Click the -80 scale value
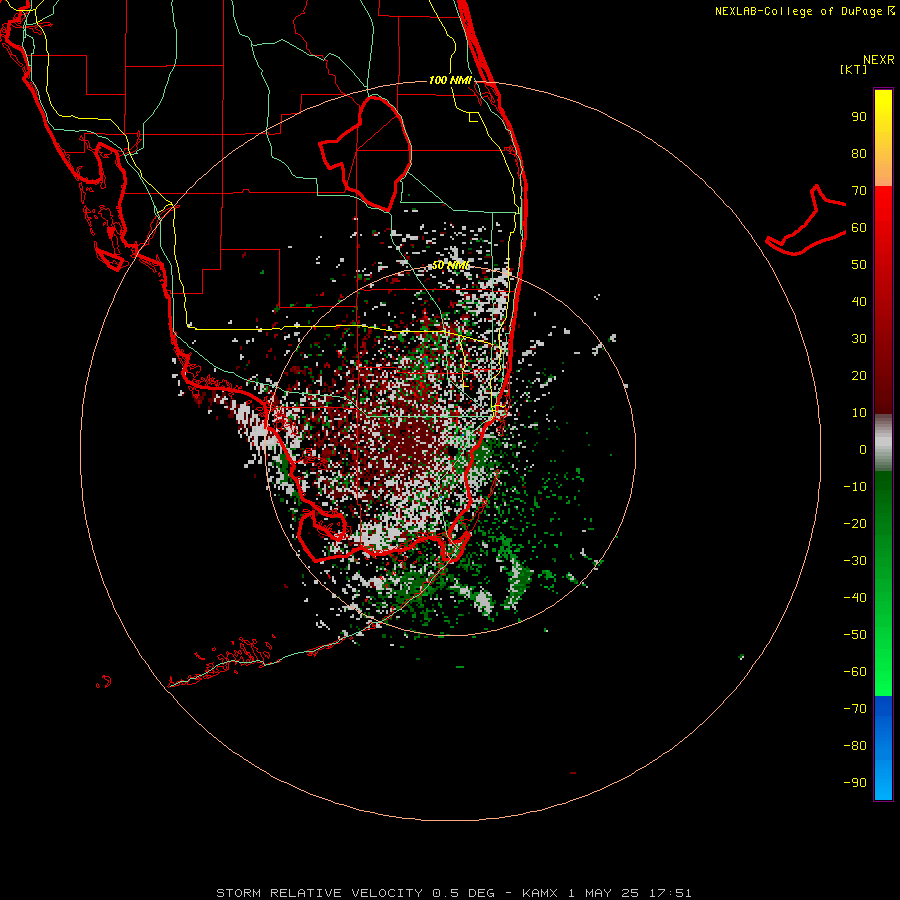This screenshot has height=900, width=900. coord(855,746)
